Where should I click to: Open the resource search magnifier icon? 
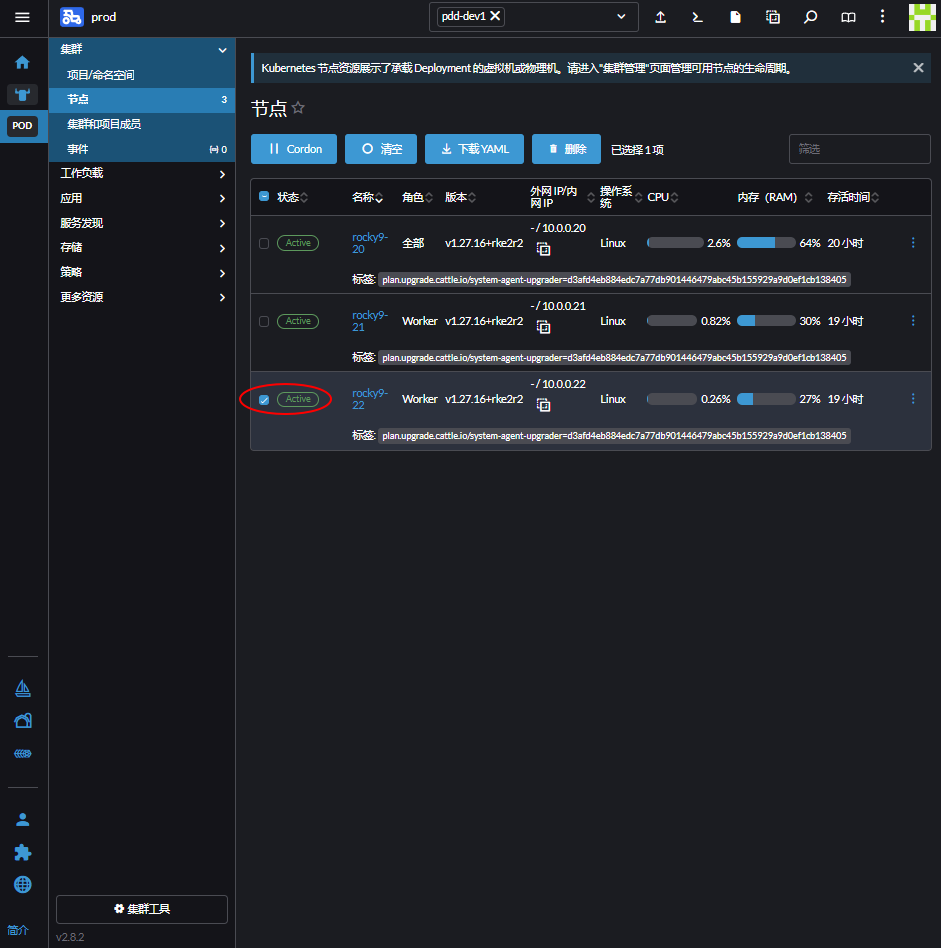pyautogui.click(x=810, y=17)
